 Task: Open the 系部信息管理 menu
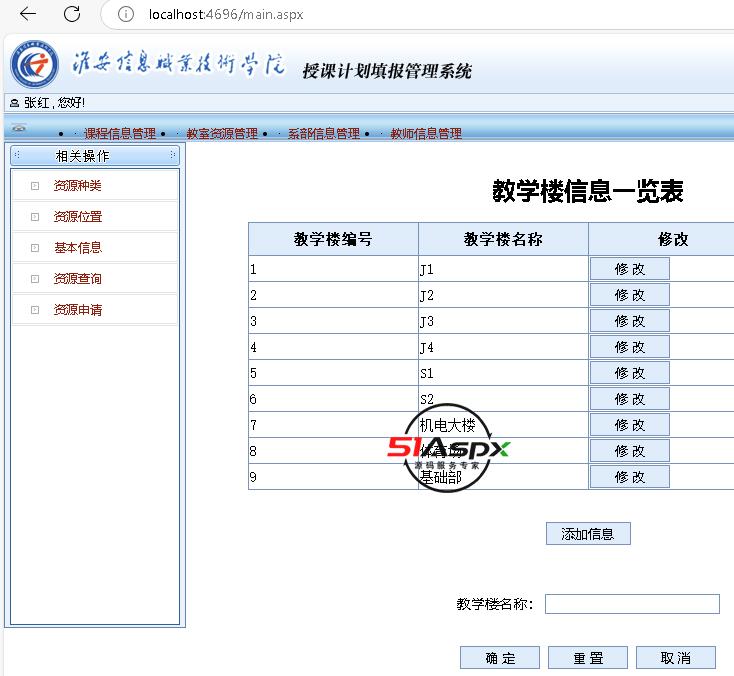point(323,133)
